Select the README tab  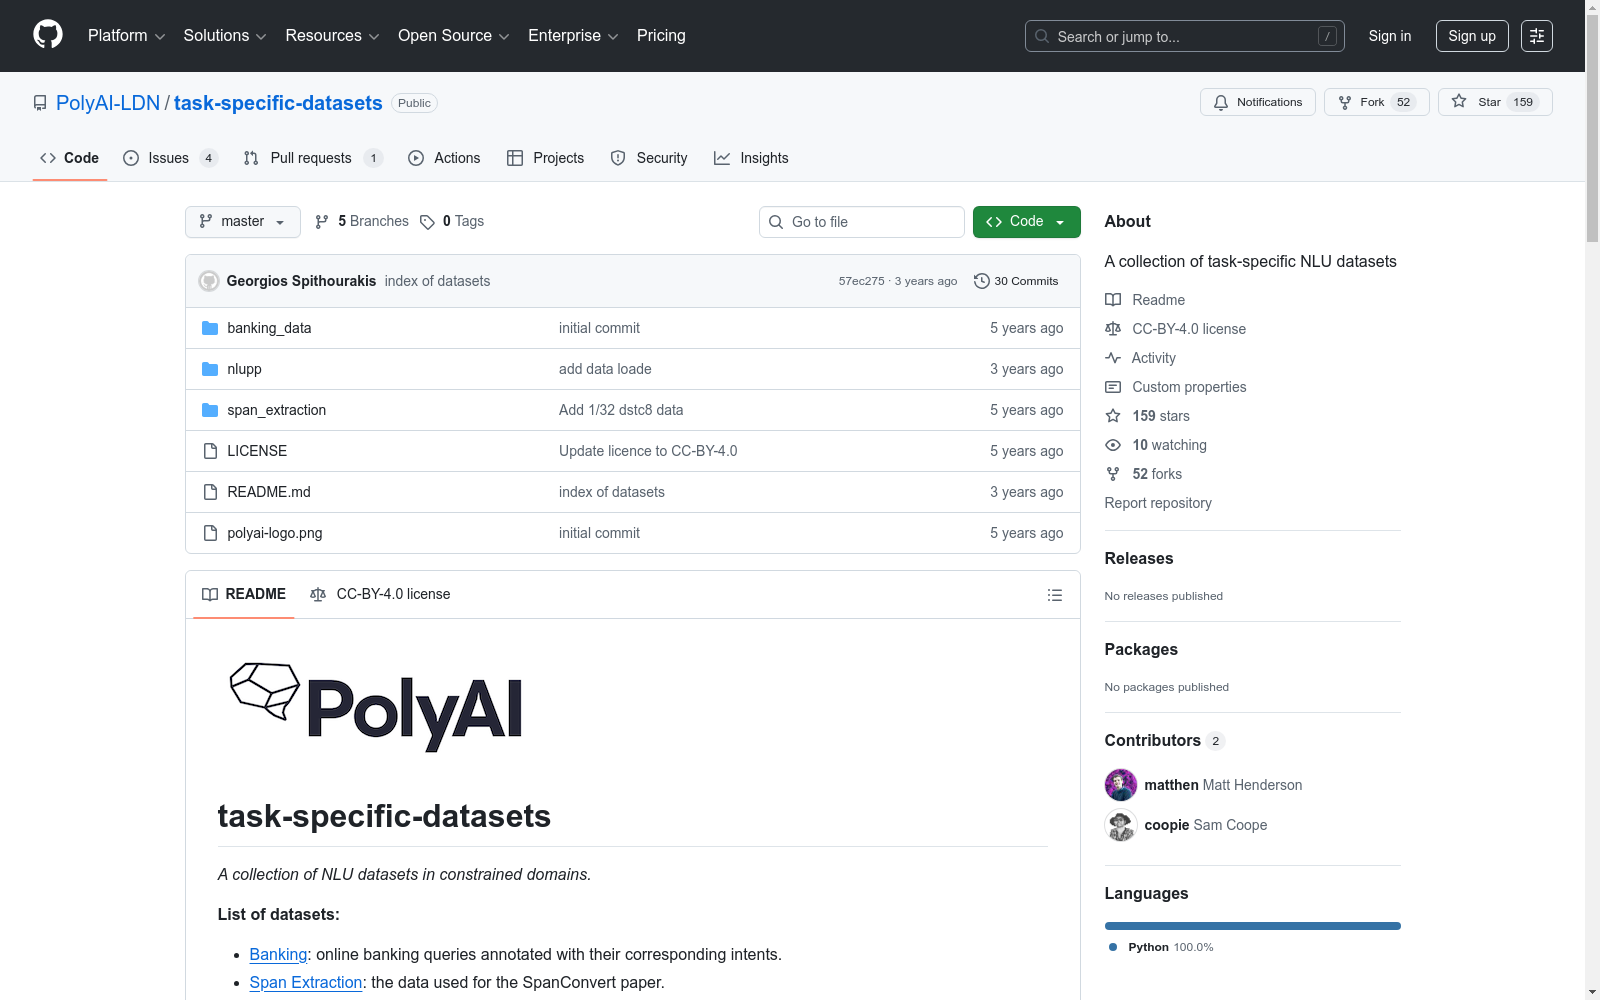[244, 595]
